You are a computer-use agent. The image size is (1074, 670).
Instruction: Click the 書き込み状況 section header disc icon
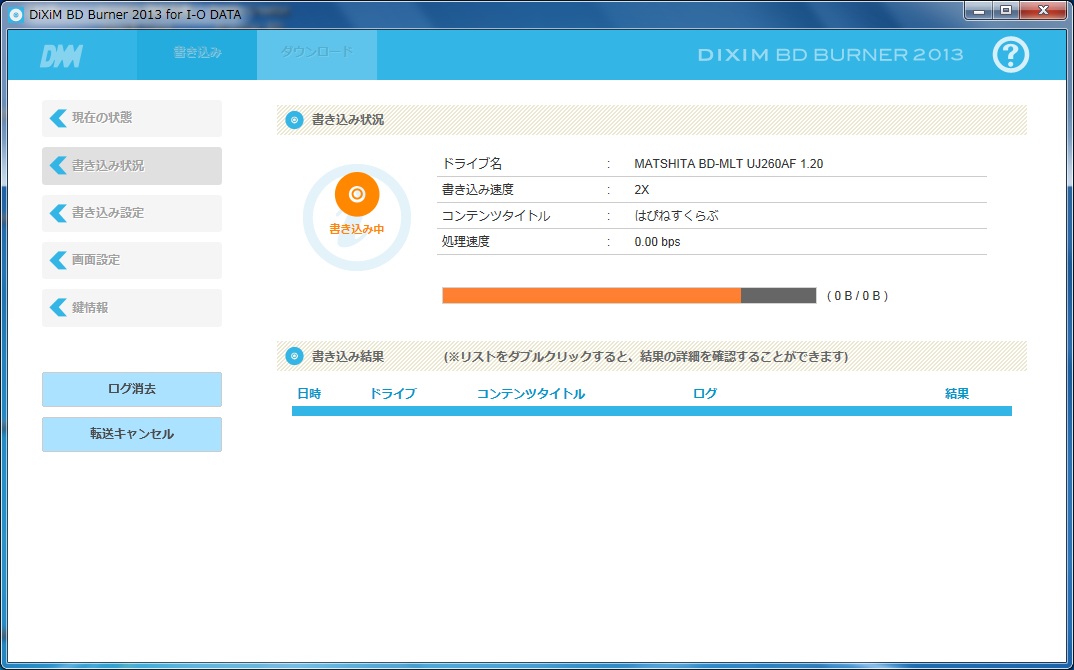[294, 120]
